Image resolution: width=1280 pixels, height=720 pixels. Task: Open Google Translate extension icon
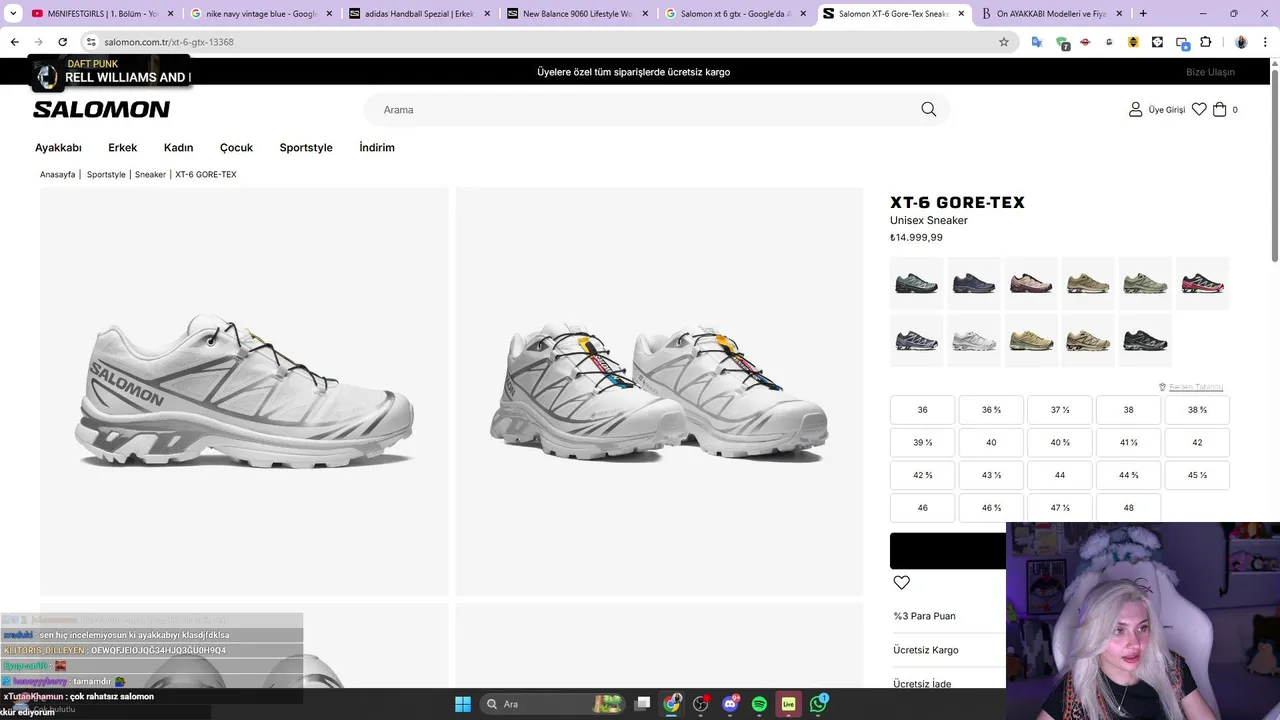click(x=1037, y=42)
